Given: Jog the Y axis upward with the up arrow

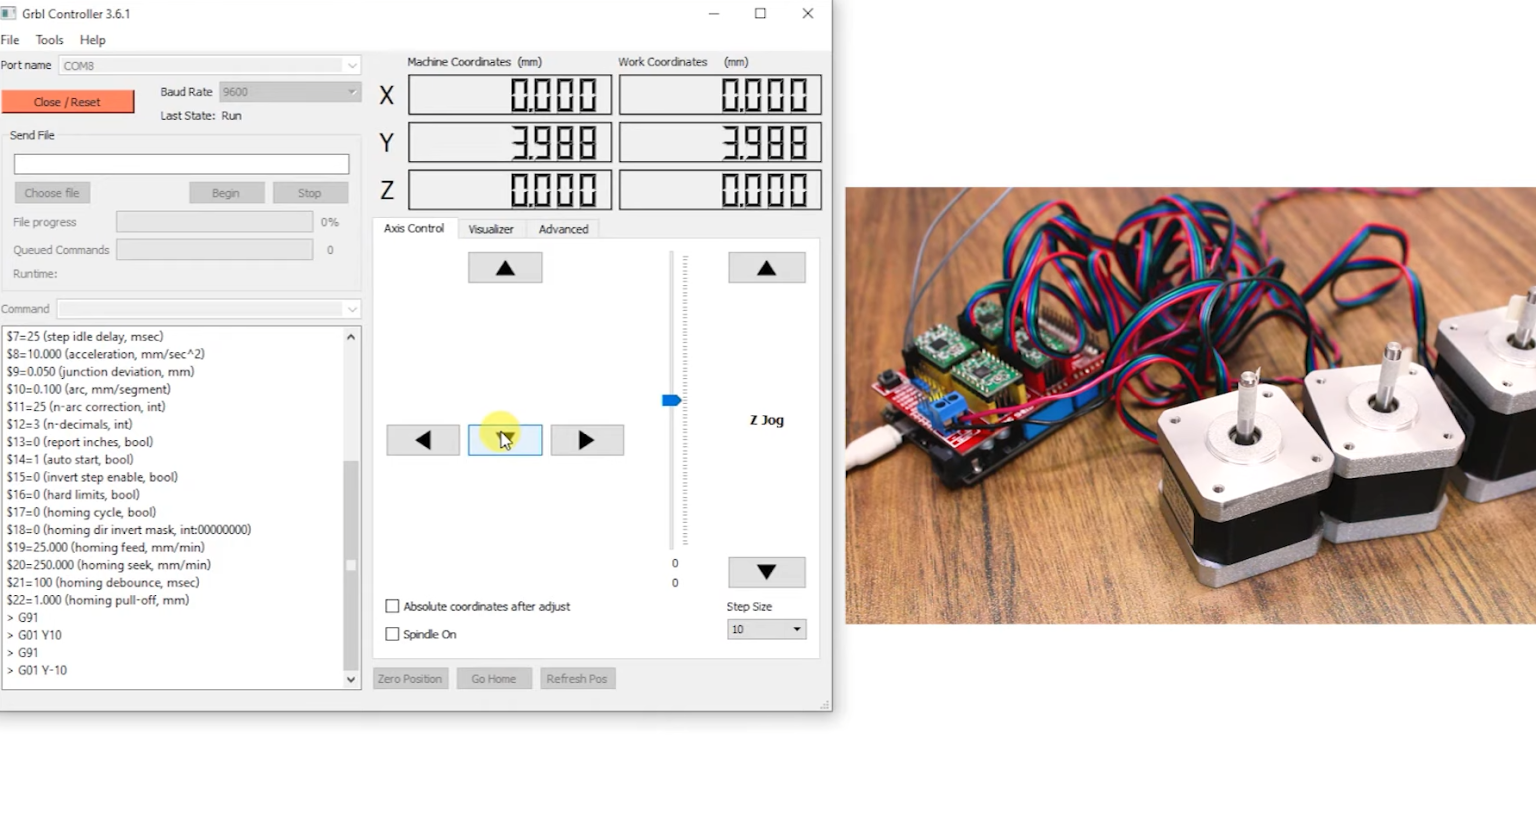Looking at the screenshot, I should click(505, 267).
